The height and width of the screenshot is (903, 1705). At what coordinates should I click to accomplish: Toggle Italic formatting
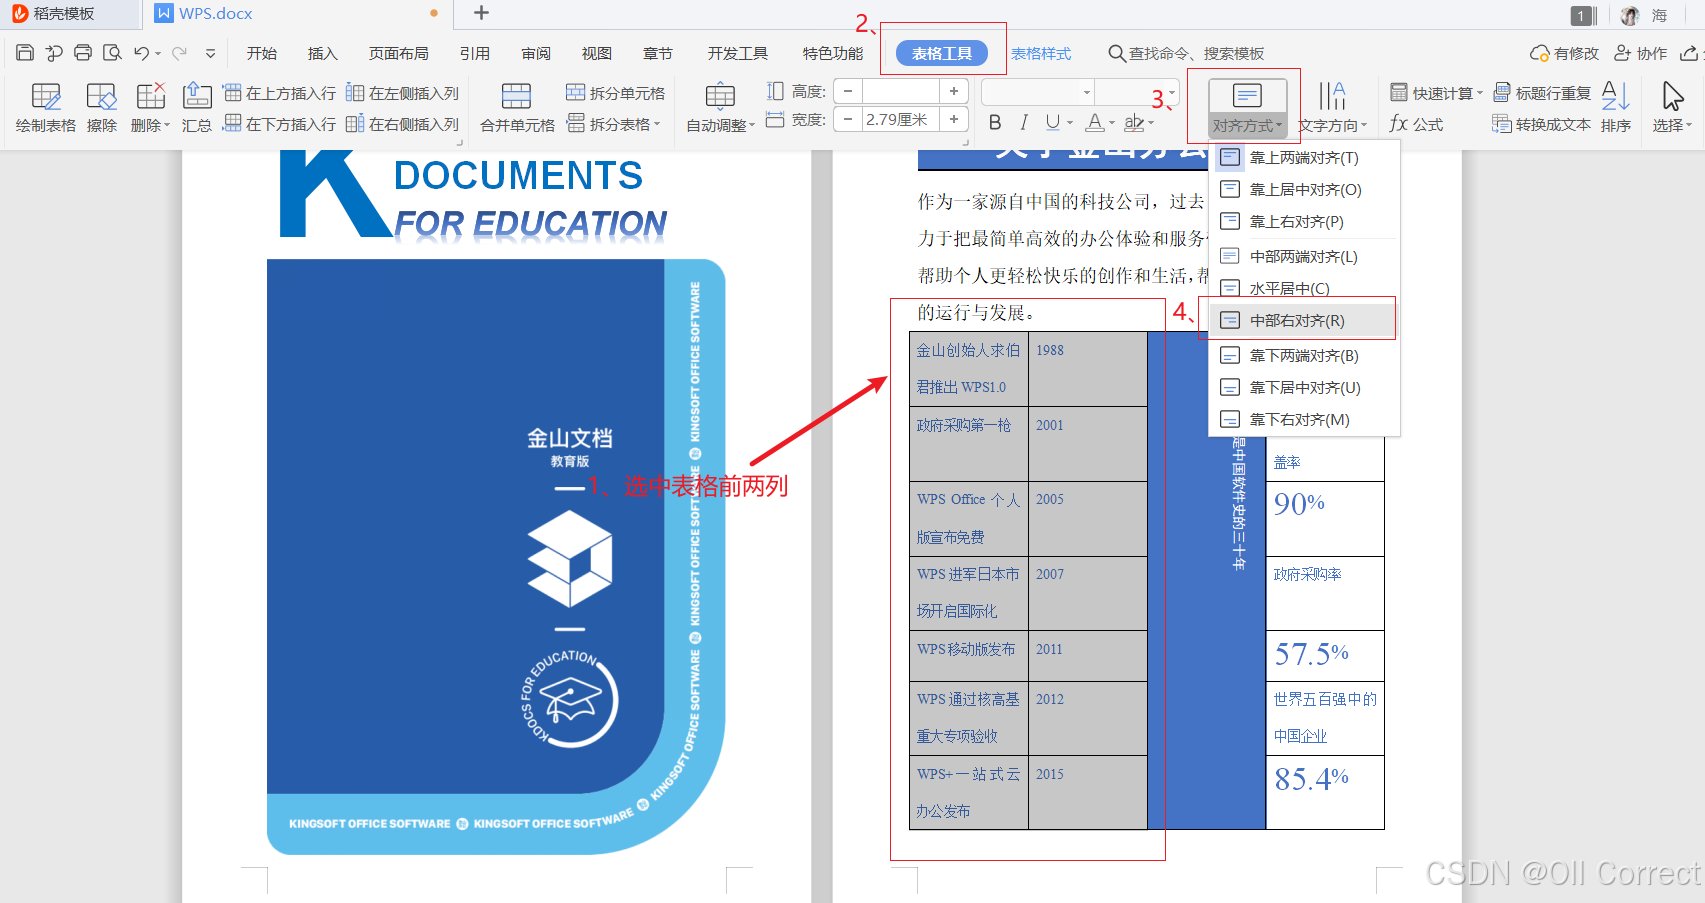pyautogui.click(x=1024, y=122)
